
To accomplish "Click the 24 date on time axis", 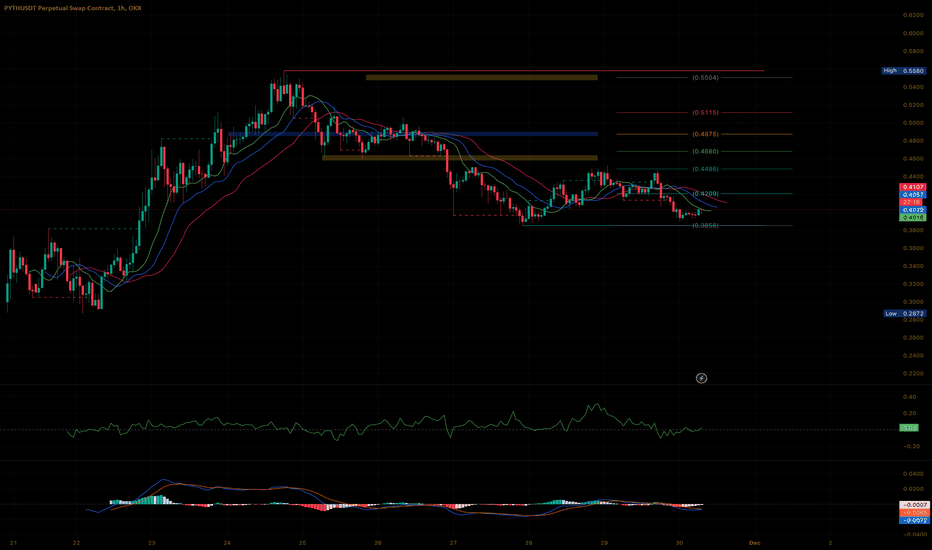I will (x=227, y=543).
